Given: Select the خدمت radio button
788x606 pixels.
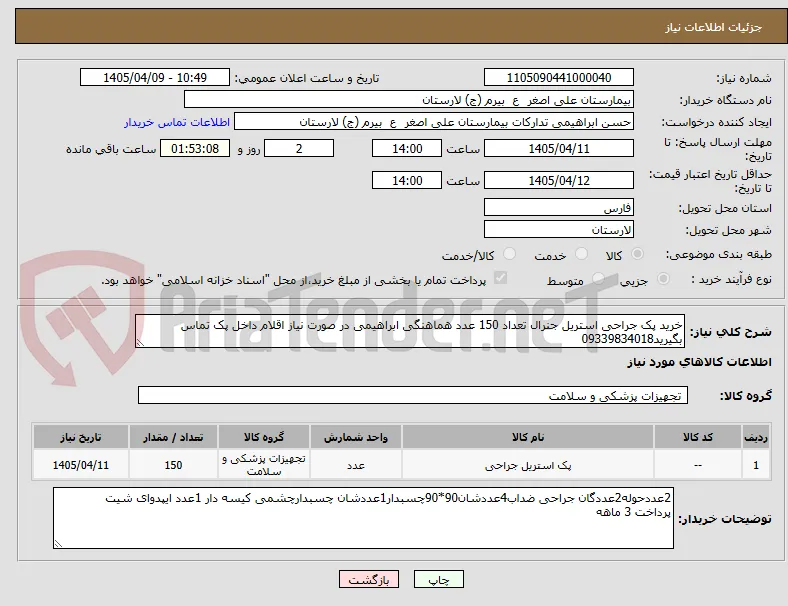Looking at the screenshot, I should pyautogui.click(x=581, y=254).
